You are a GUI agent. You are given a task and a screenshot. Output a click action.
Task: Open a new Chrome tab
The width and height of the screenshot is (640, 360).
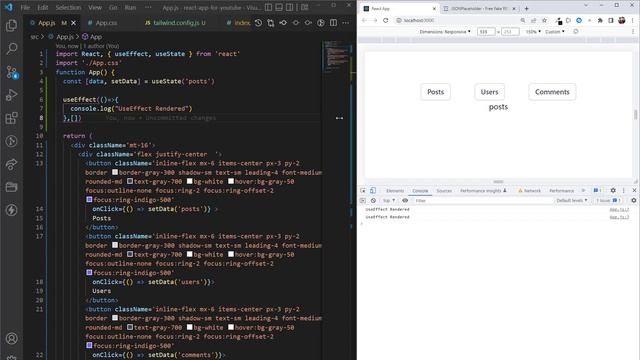click(x=527, y=8)
